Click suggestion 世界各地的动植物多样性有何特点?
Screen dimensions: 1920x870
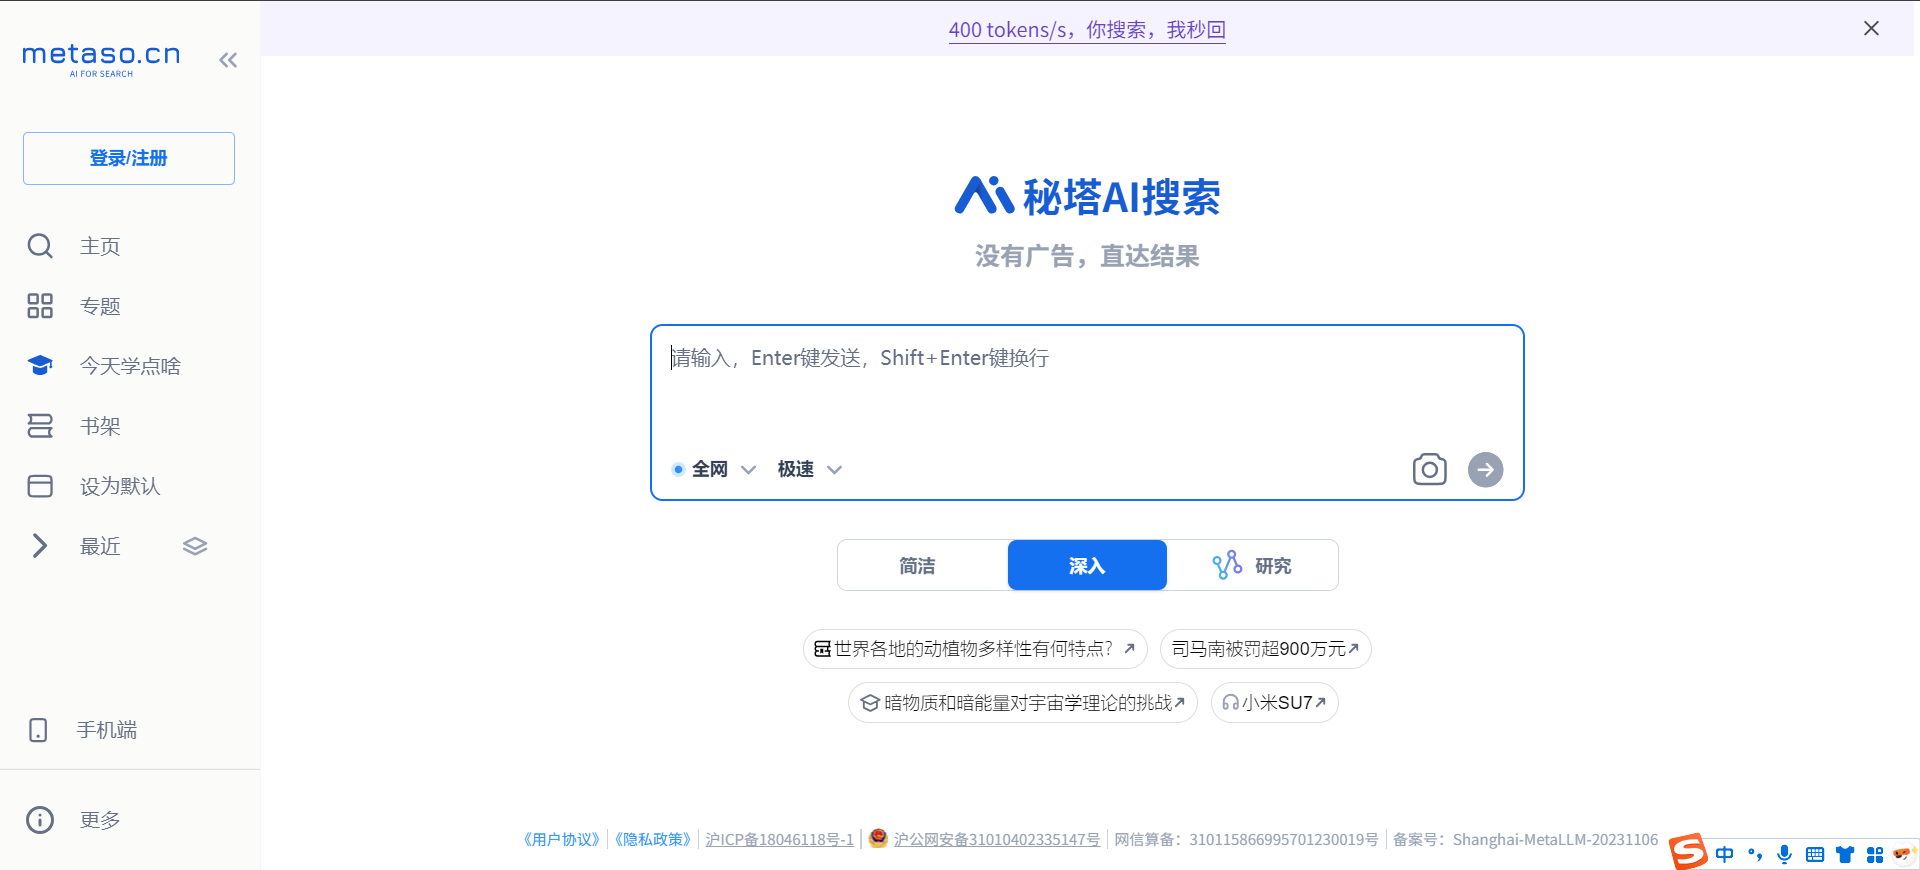point(975,649)
